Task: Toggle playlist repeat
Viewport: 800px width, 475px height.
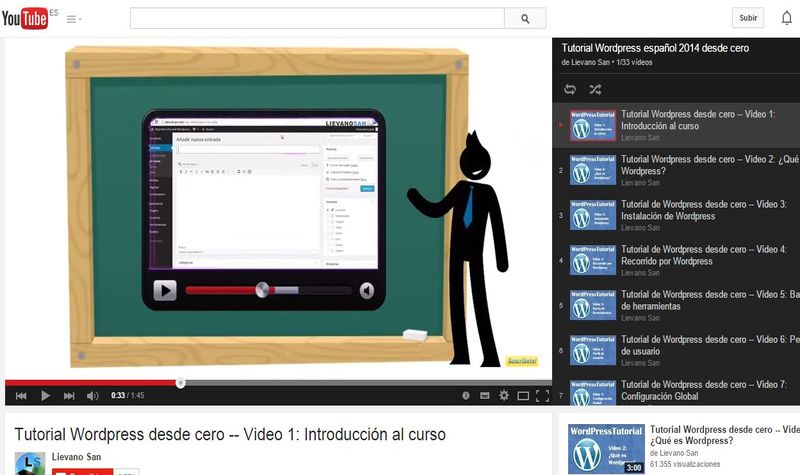Action: (x=570, y=89)
